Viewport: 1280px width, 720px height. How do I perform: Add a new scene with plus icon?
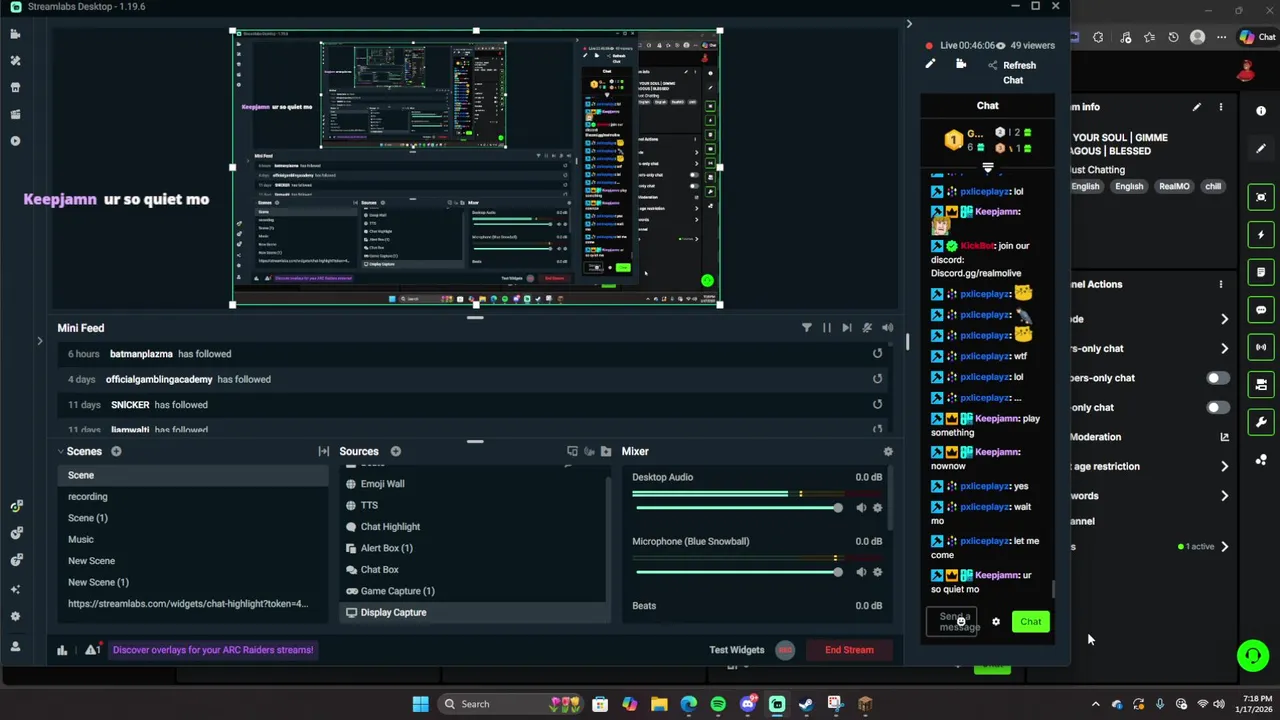116,451
